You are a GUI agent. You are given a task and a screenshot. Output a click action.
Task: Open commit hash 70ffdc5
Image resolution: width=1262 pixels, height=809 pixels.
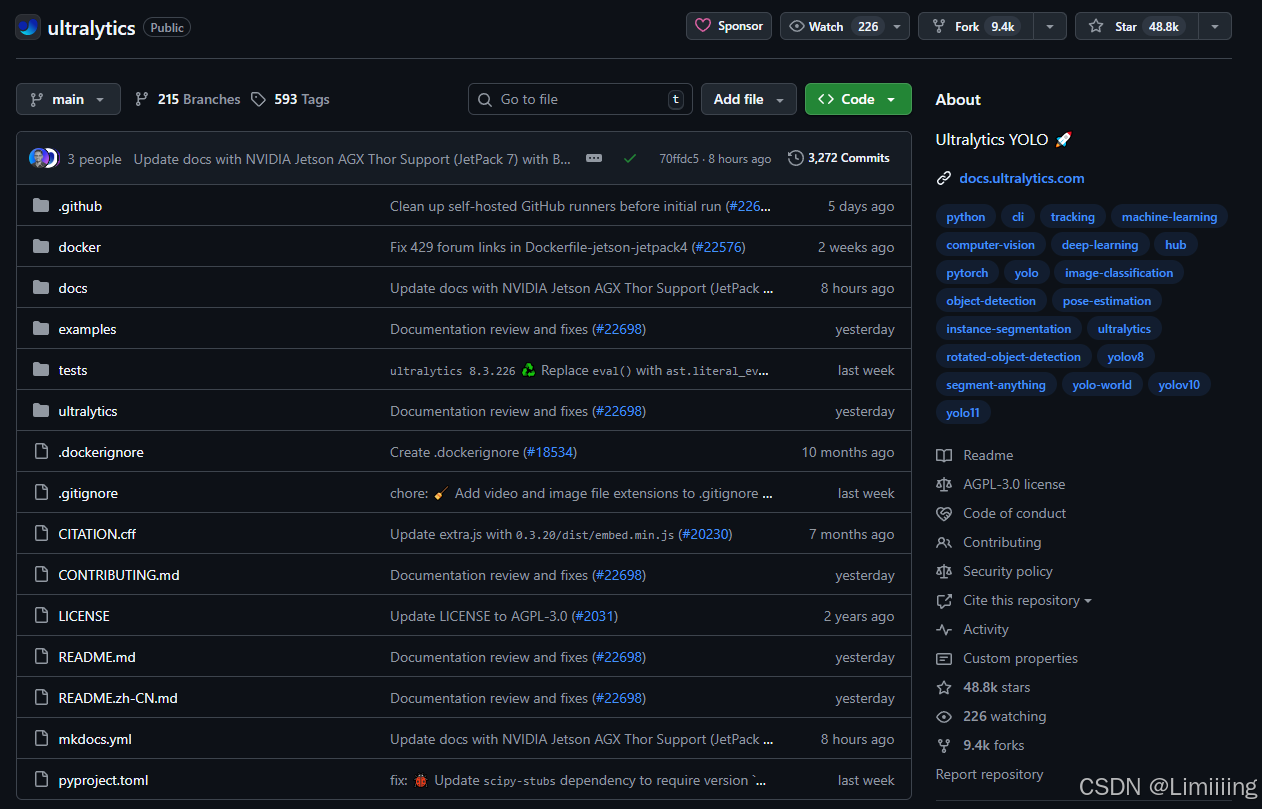point(679,158)
